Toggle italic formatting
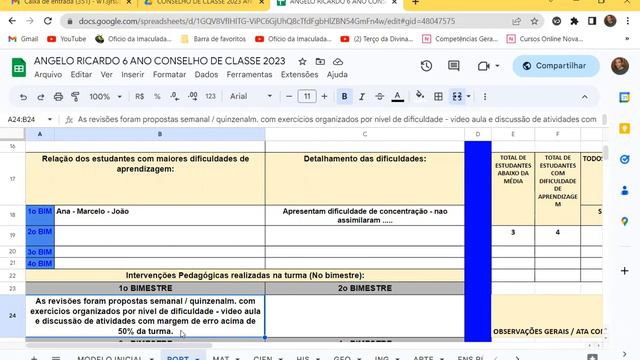This screenshot has height=360, width=640. (x=362, y=97)
